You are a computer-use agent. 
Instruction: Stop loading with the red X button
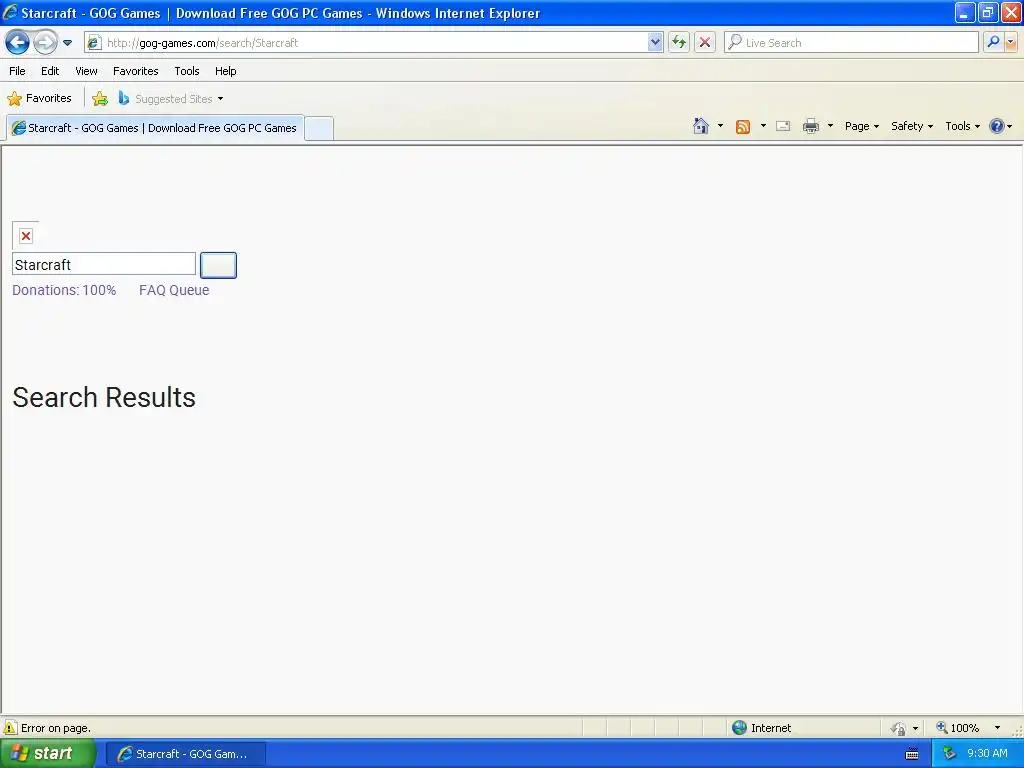tap(705, 42)
